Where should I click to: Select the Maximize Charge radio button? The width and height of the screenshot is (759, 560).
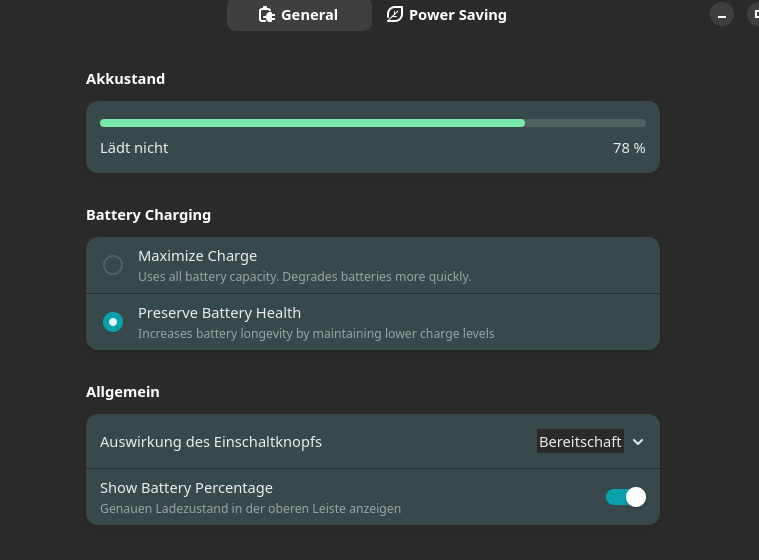tap(113, 265)
